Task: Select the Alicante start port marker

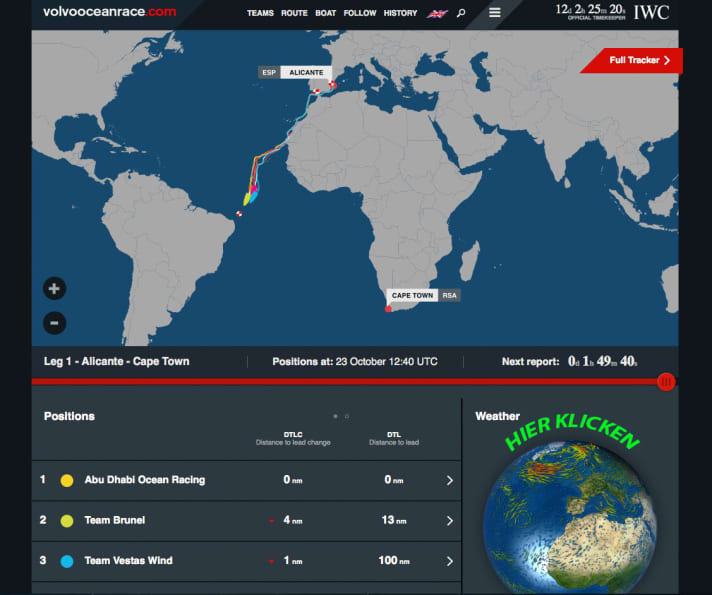Action: [332, 84]
